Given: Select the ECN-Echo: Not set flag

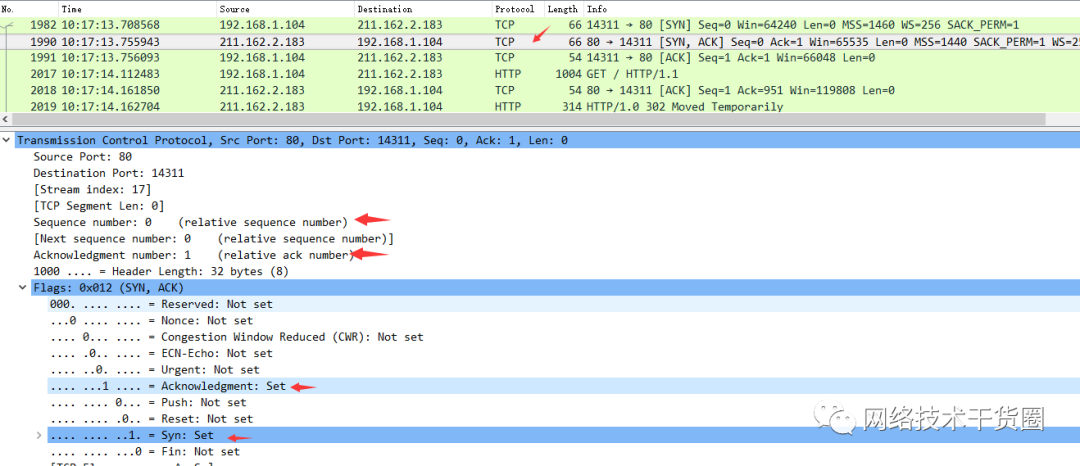Looking at the screenshot, I should coord(161,353).
